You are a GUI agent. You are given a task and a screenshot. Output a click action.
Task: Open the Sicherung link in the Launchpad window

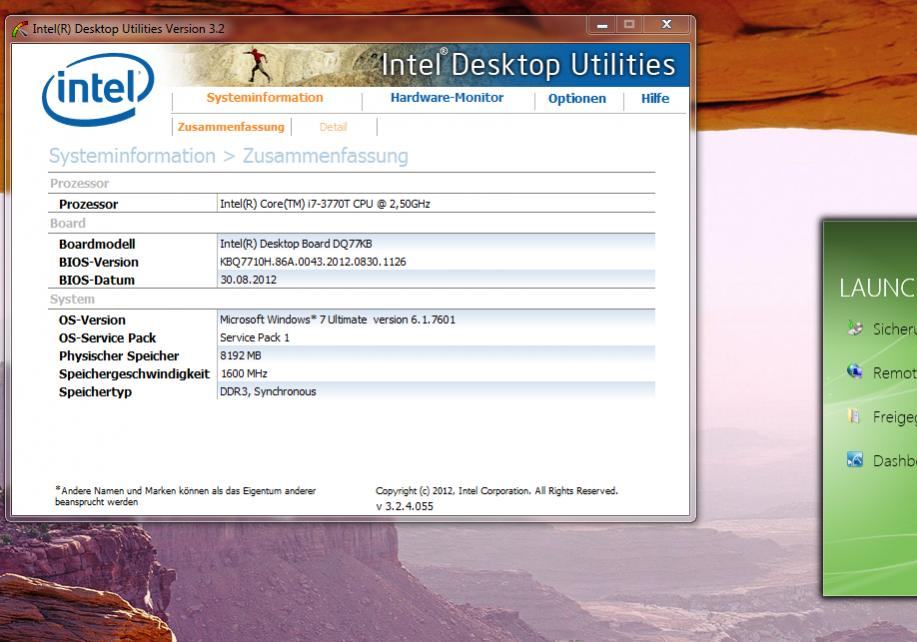click(894, 329)
